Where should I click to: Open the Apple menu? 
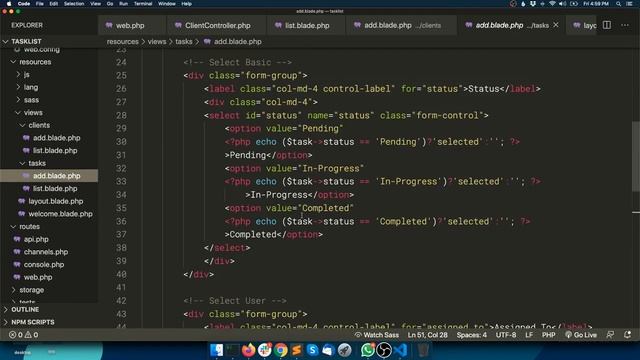pos(9,4)
